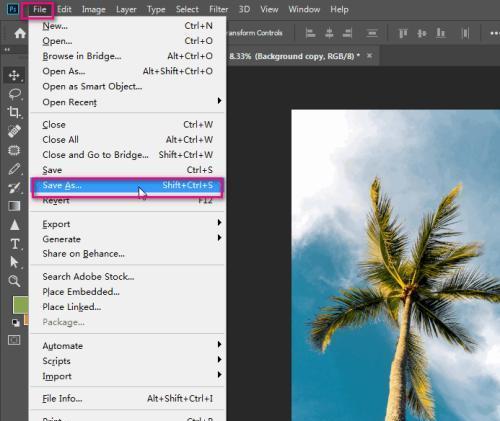Choose Share on Behance...

[x=128, y=254]
